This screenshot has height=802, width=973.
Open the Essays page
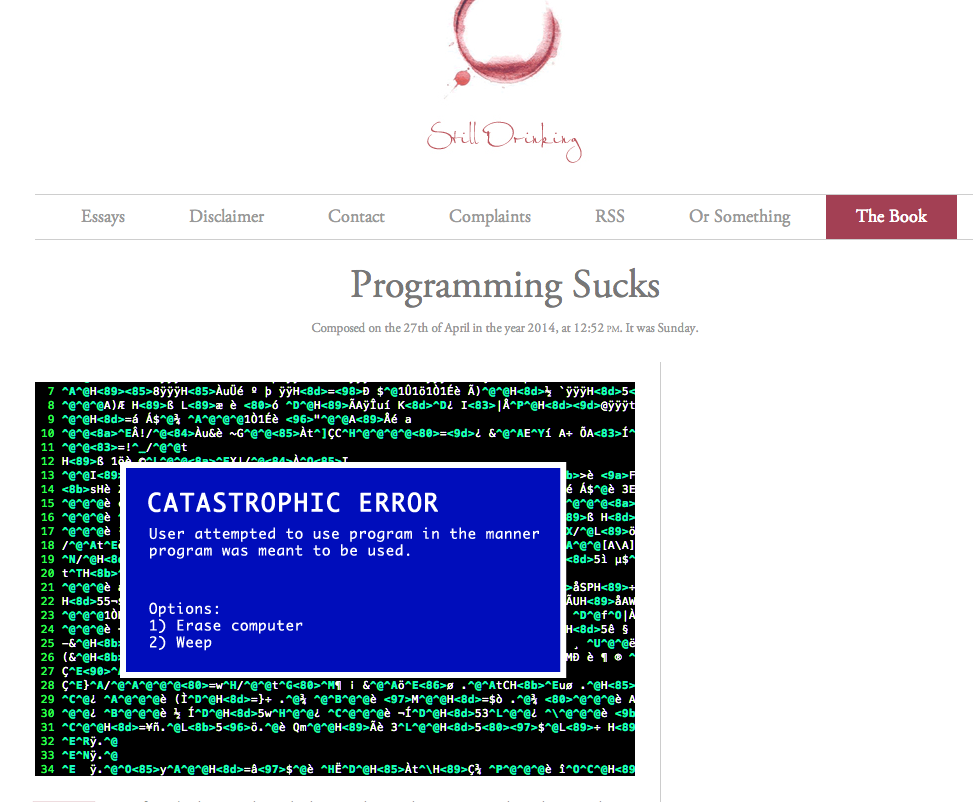point(103,217)
